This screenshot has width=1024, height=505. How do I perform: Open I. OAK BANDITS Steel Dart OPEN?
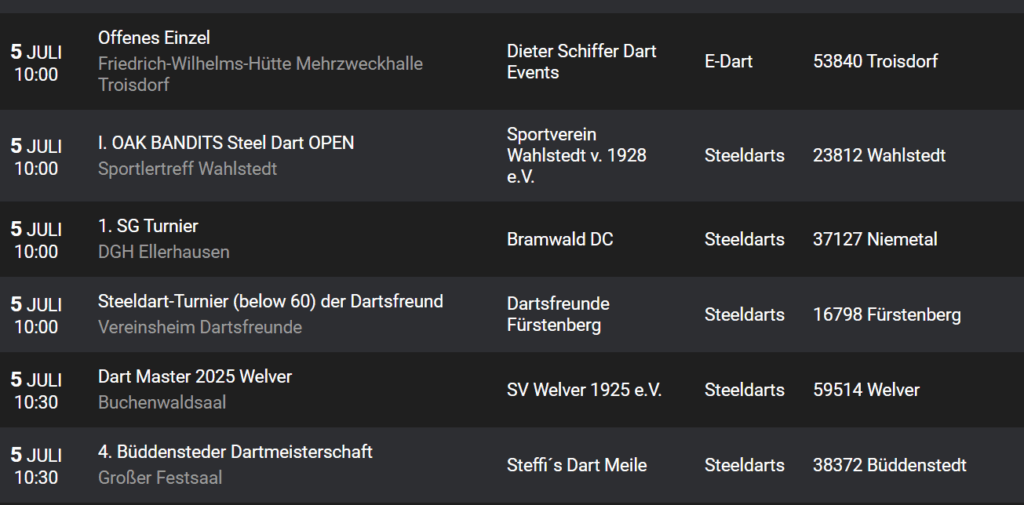coord(226,143)
